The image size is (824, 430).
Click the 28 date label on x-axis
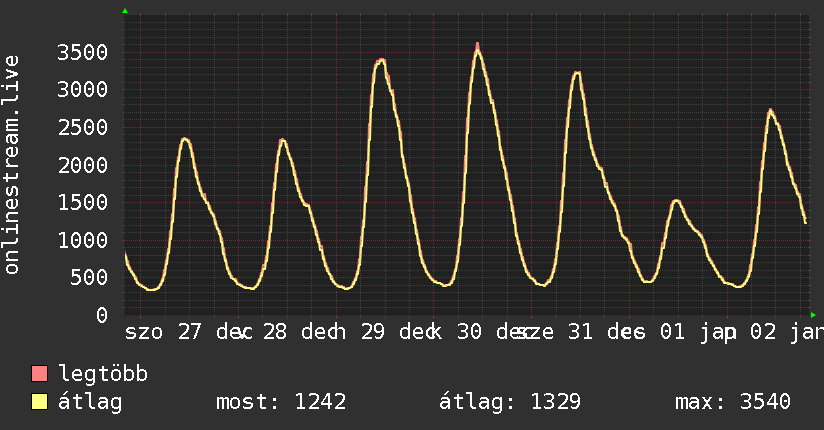point(275,332)
